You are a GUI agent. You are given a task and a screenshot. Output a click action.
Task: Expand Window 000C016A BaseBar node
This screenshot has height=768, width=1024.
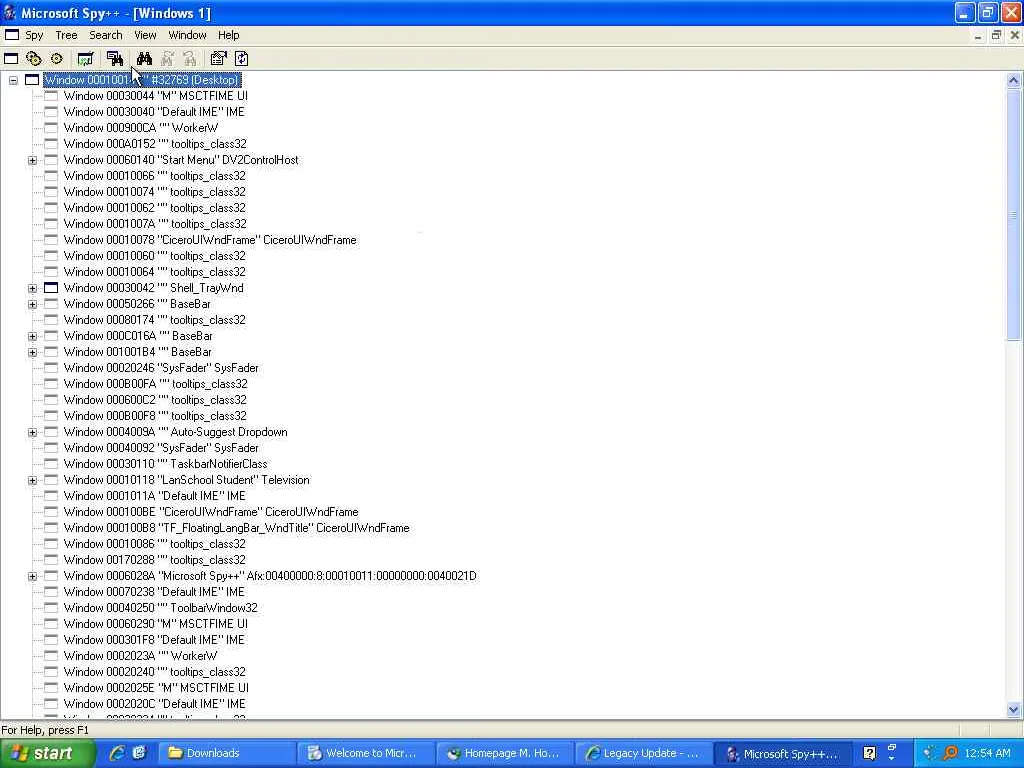click(x=32, y=336)
